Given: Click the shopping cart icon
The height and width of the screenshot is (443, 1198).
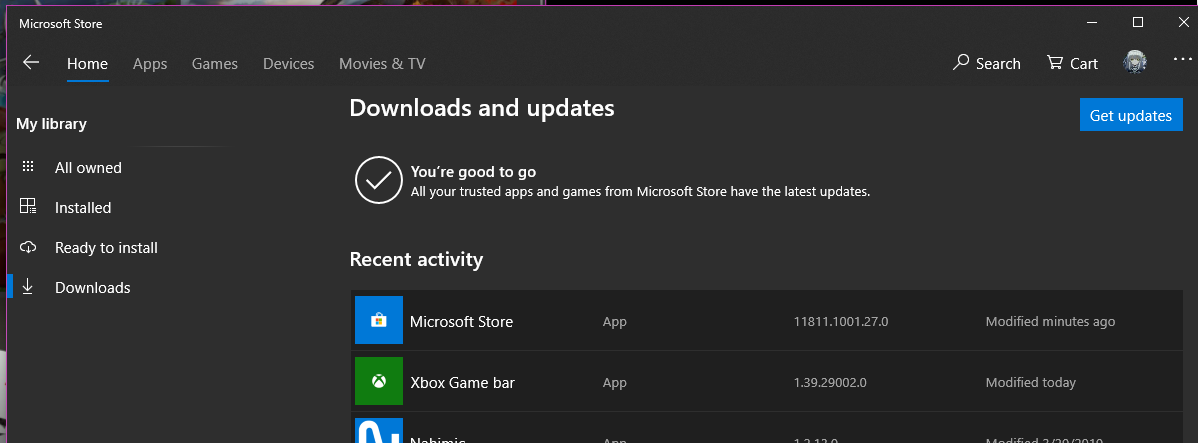Looking at the screenshot, I should click(1055, 63).
